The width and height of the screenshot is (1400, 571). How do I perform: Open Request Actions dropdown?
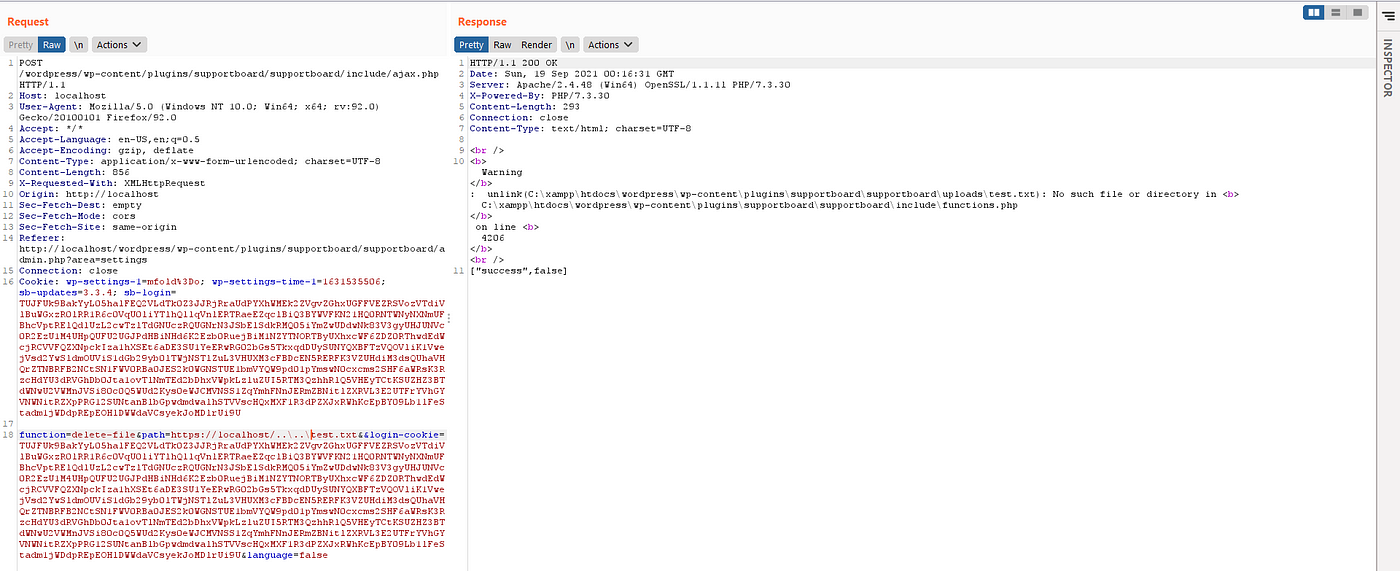tap(119, 45)
